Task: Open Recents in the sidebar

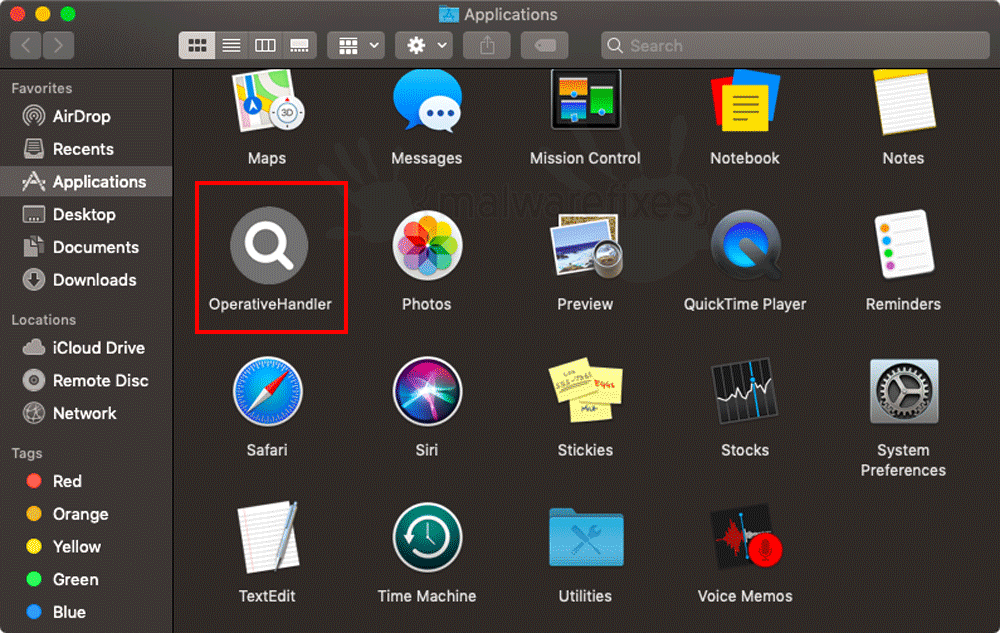Action: click(x=86, y=149)
